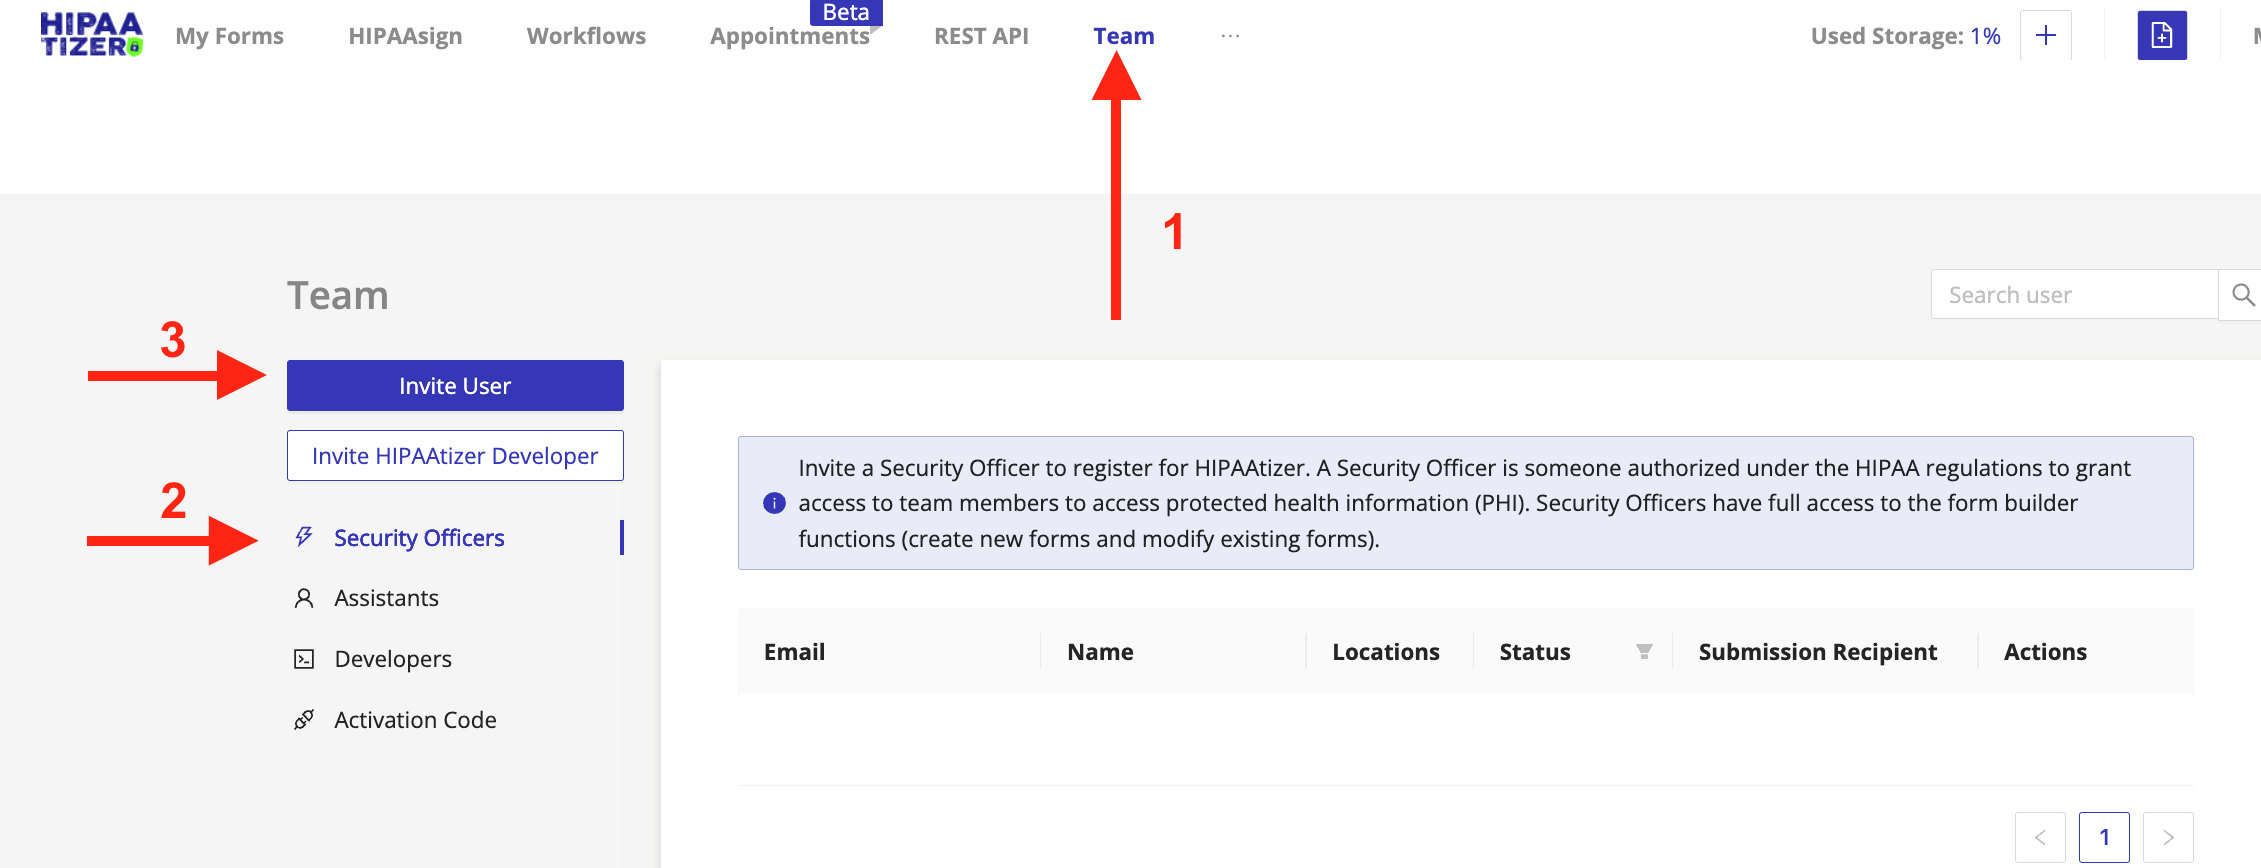Go to the previous page arrow
The width and height of the screenshot is (2261, 868).
[2040, 837]
